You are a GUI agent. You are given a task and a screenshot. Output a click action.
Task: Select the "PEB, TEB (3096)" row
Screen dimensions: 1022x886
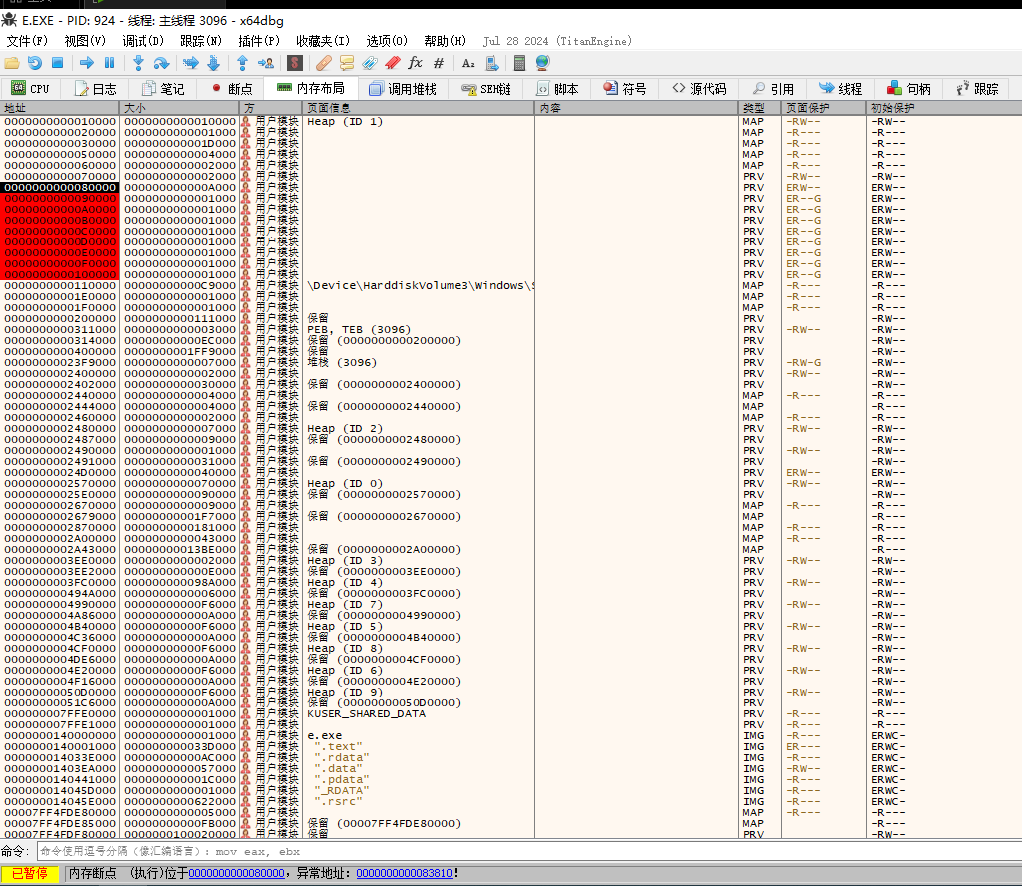(x=511, y=329)
